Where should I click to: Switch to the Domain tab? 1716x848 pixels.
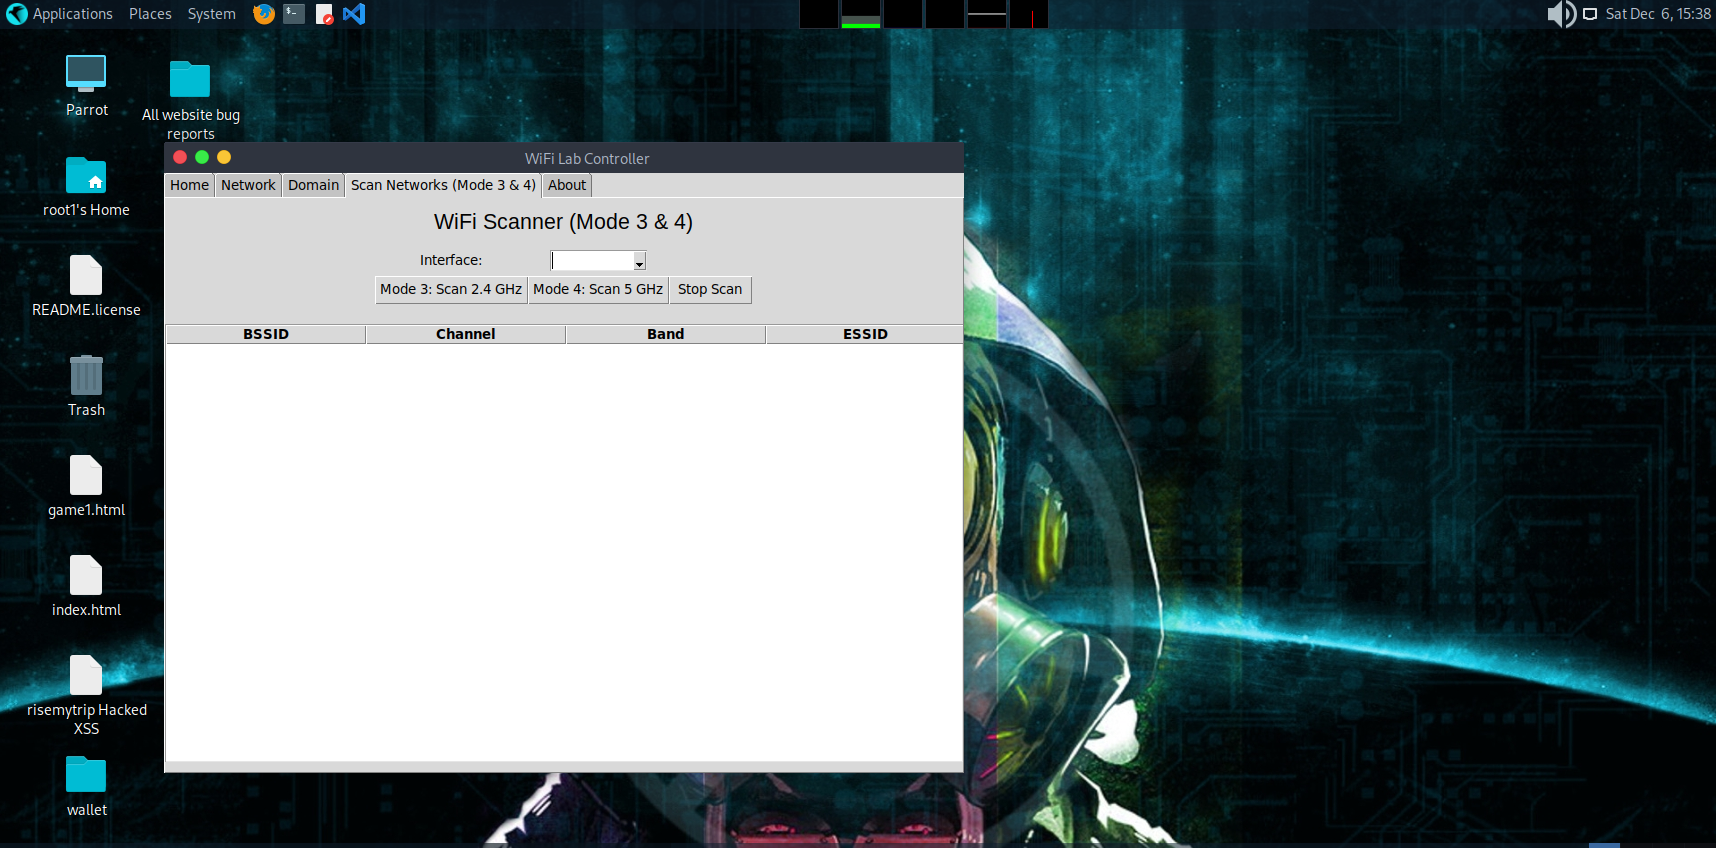[x=314, y=185]
